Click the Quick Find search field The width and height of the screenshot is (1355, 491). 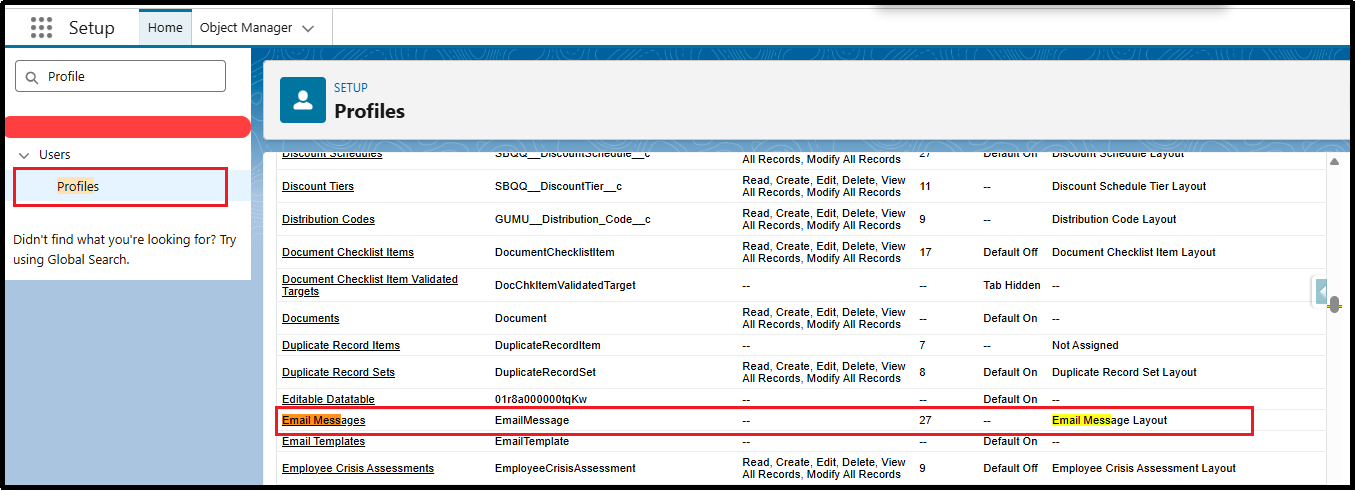tap(130, 77)
